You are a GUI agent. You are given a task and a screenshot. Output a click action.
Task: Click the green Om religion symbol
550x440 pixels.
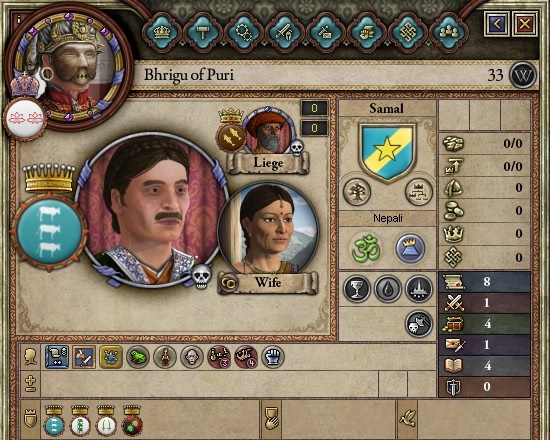pos(366,248)
